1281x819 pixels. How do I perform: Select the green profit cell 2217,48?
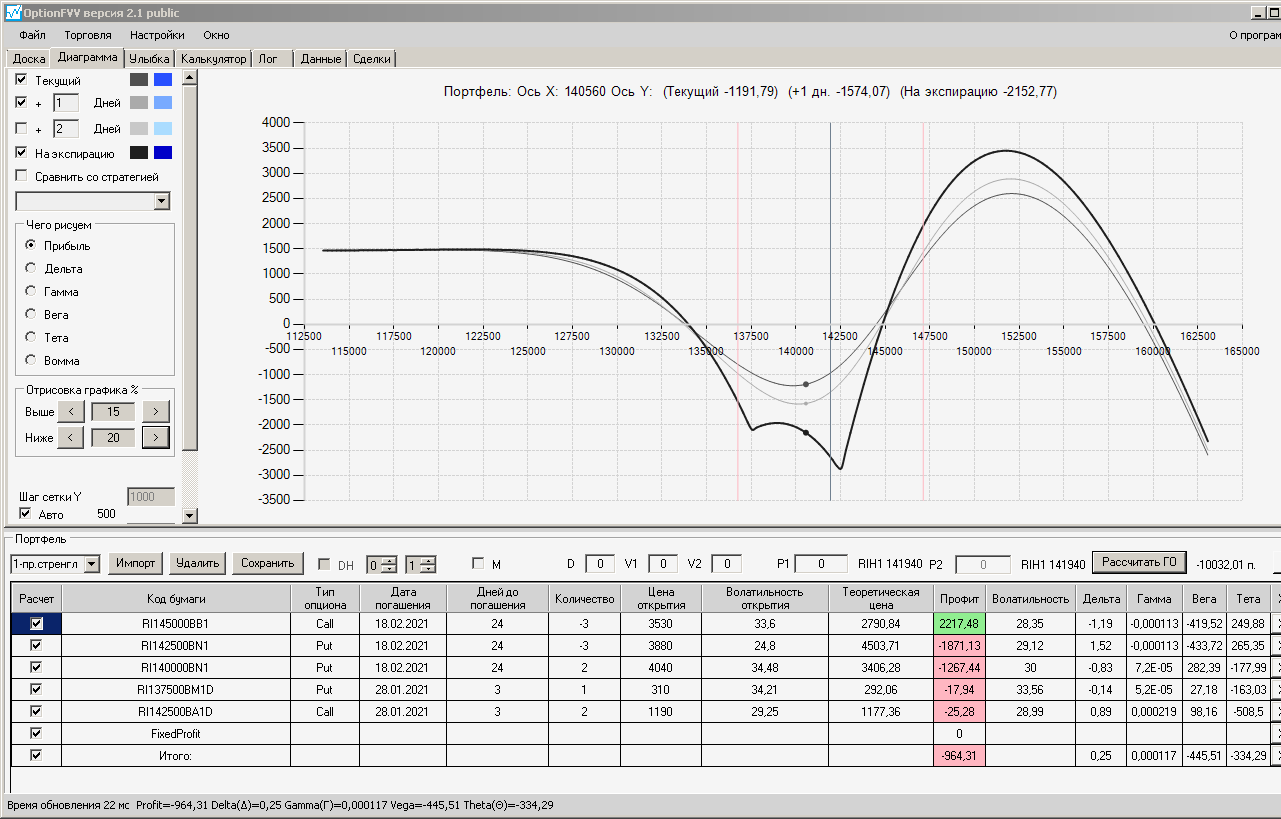[x=959, y=623]
